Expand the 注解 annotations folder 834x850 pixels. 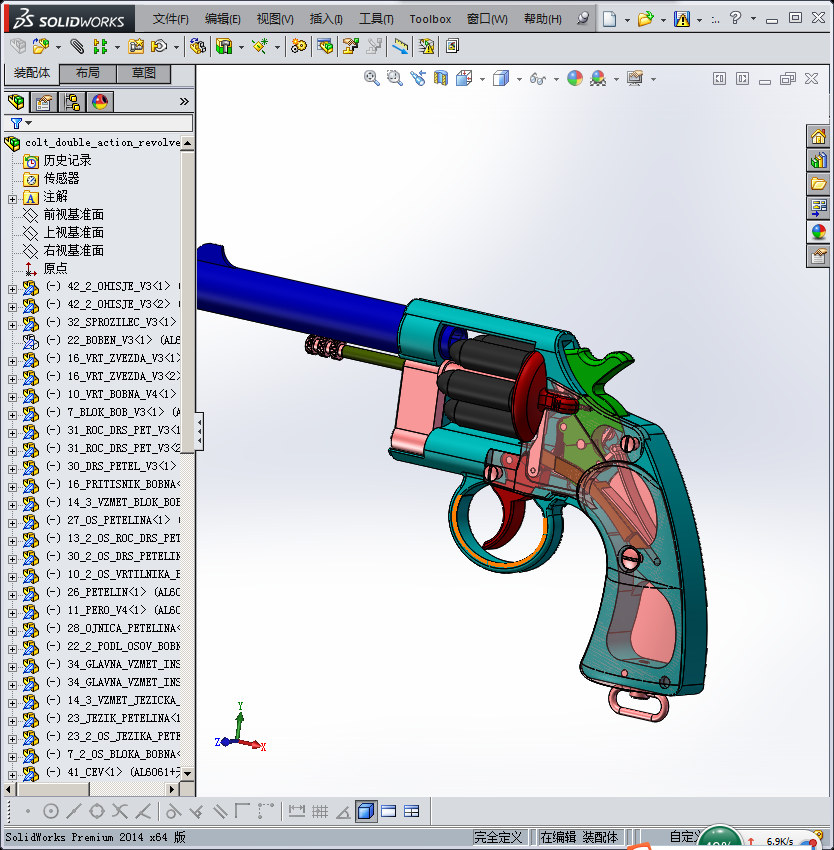click(x=12, y=197)
